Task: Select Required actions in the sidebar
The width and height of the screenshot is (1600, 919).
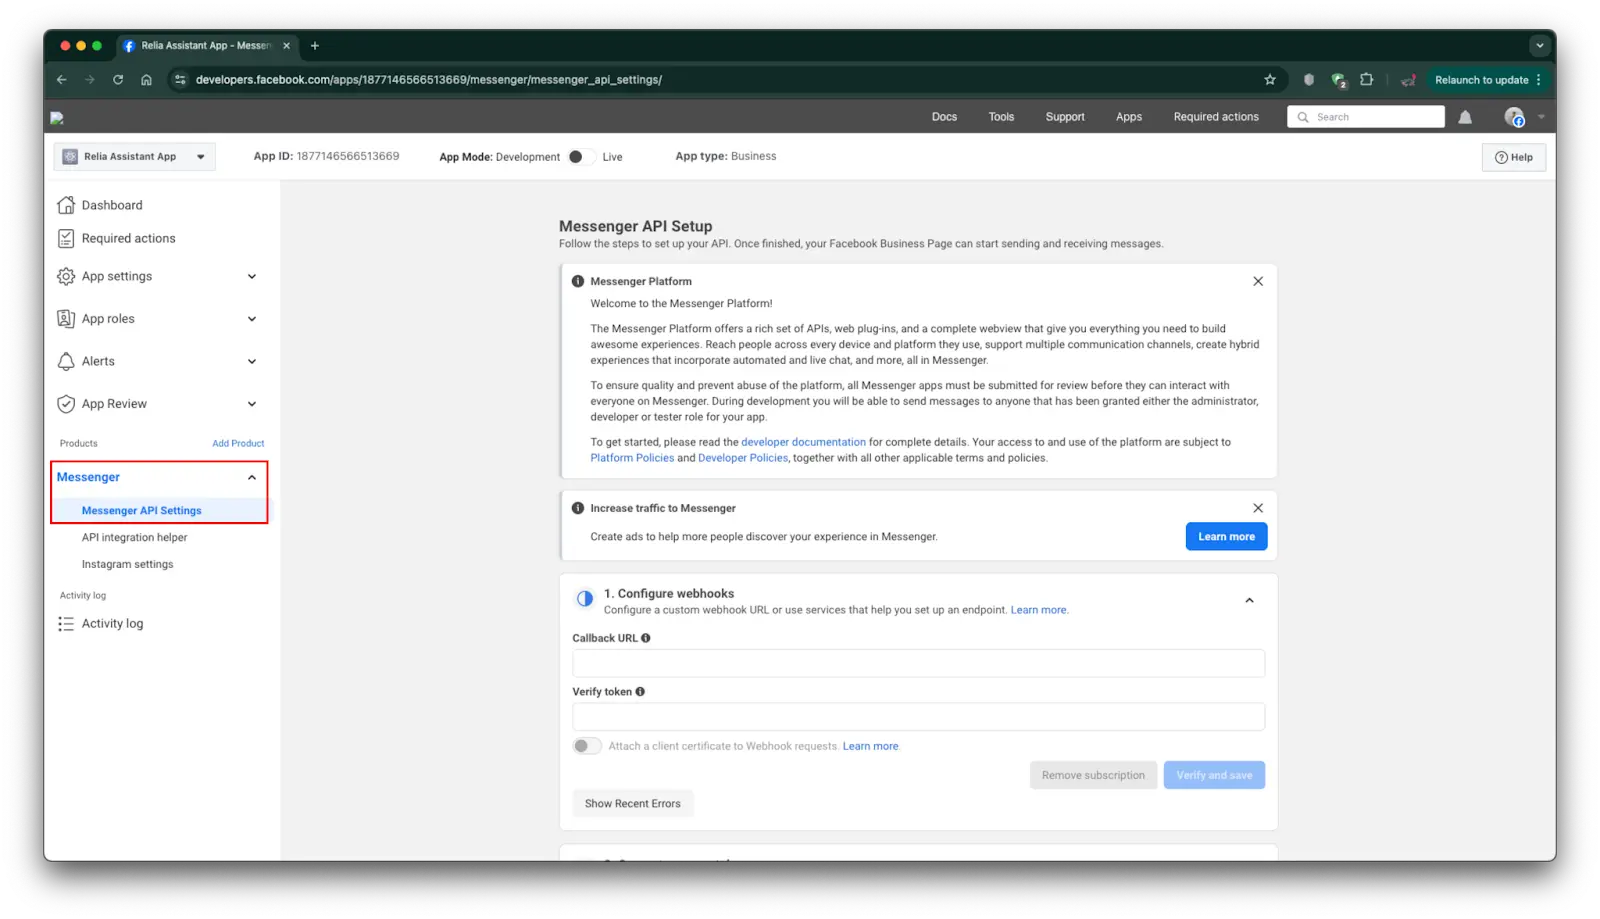Action: coord(128,238)
